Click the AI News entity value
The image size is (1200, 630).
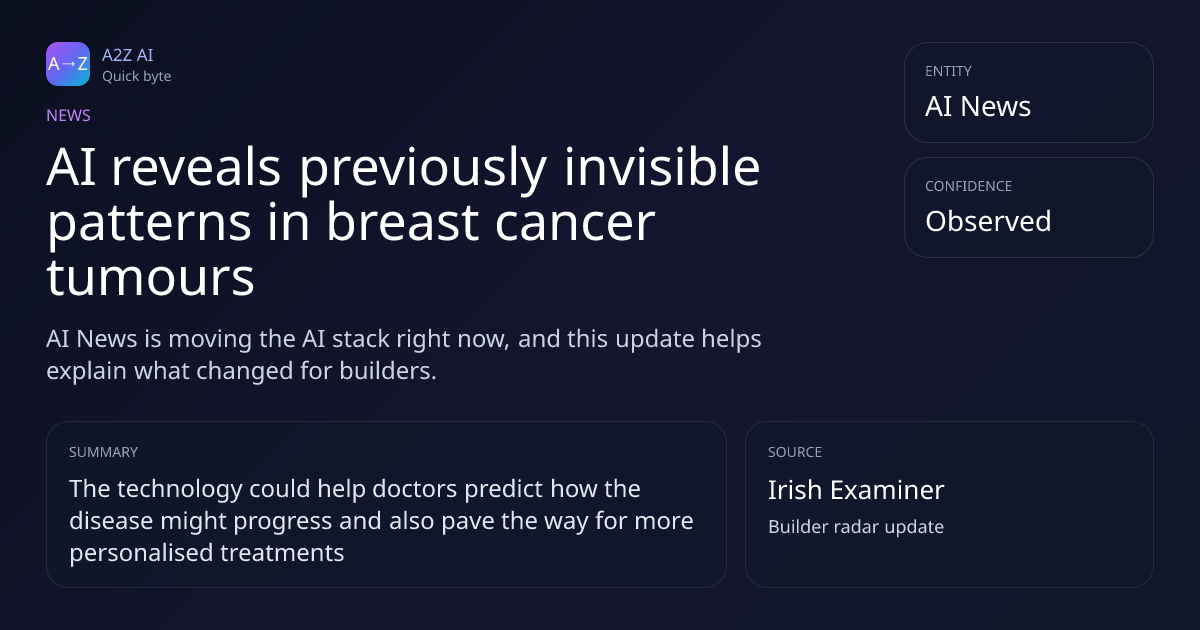[x=978, y=106]
